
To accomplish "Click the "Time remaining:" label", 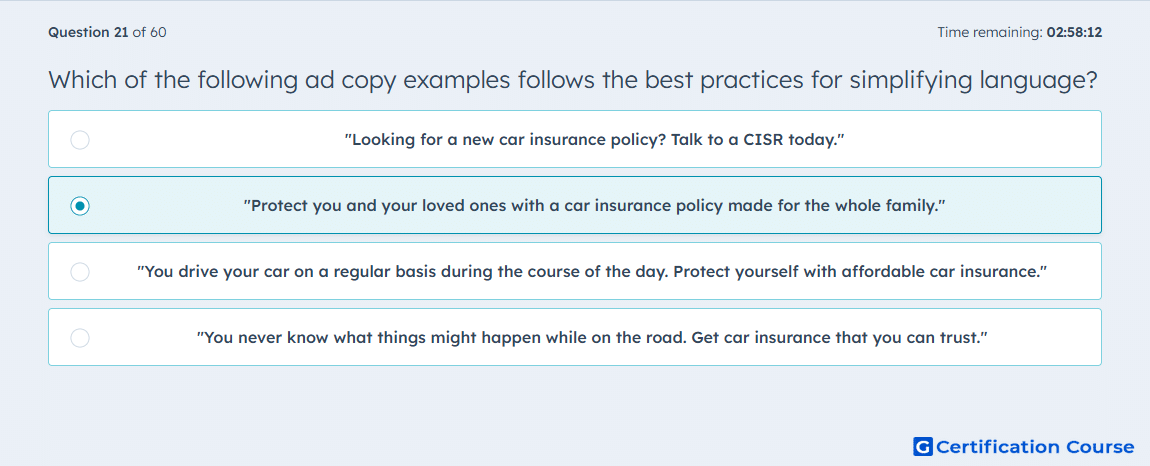I will 991,32.
